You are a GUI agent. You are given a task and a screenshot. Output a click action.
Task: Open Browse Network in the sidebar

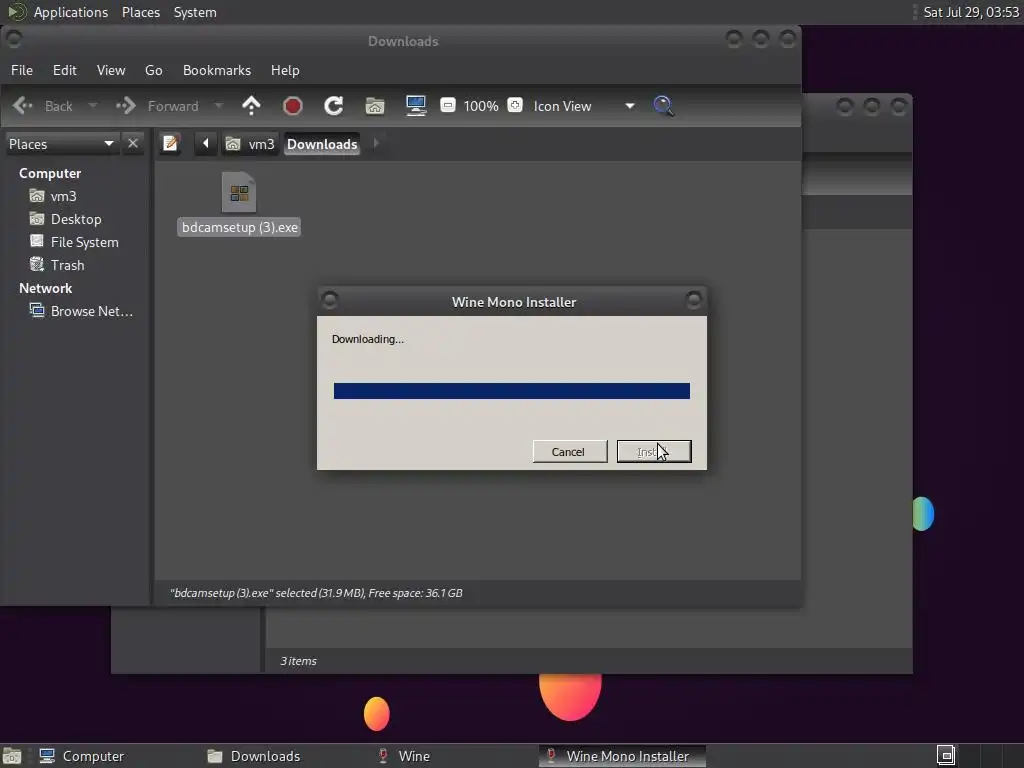[81, 311]
